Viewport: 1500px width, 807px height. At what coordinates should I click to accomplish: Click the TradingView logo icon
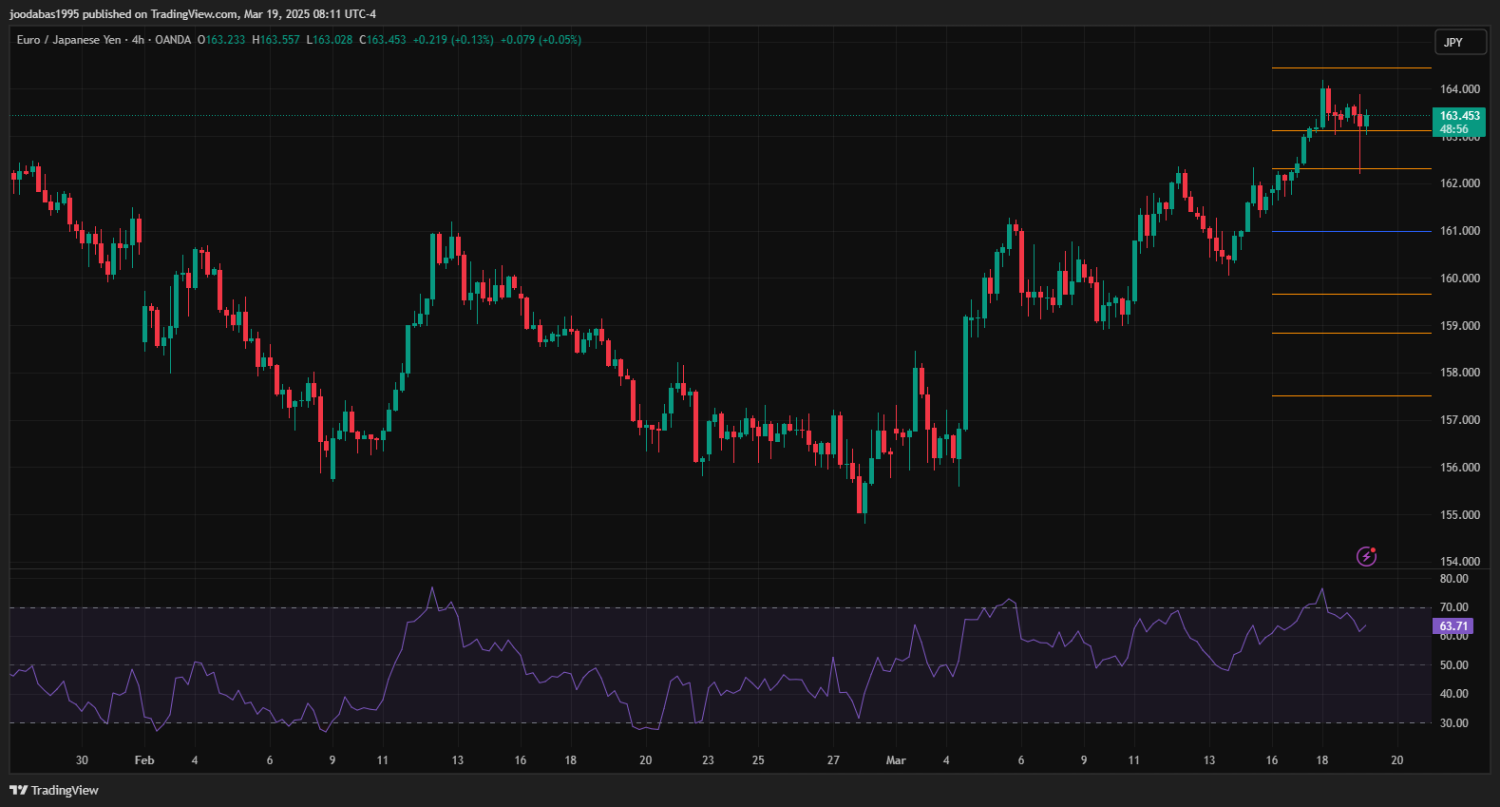click(19, 790)
